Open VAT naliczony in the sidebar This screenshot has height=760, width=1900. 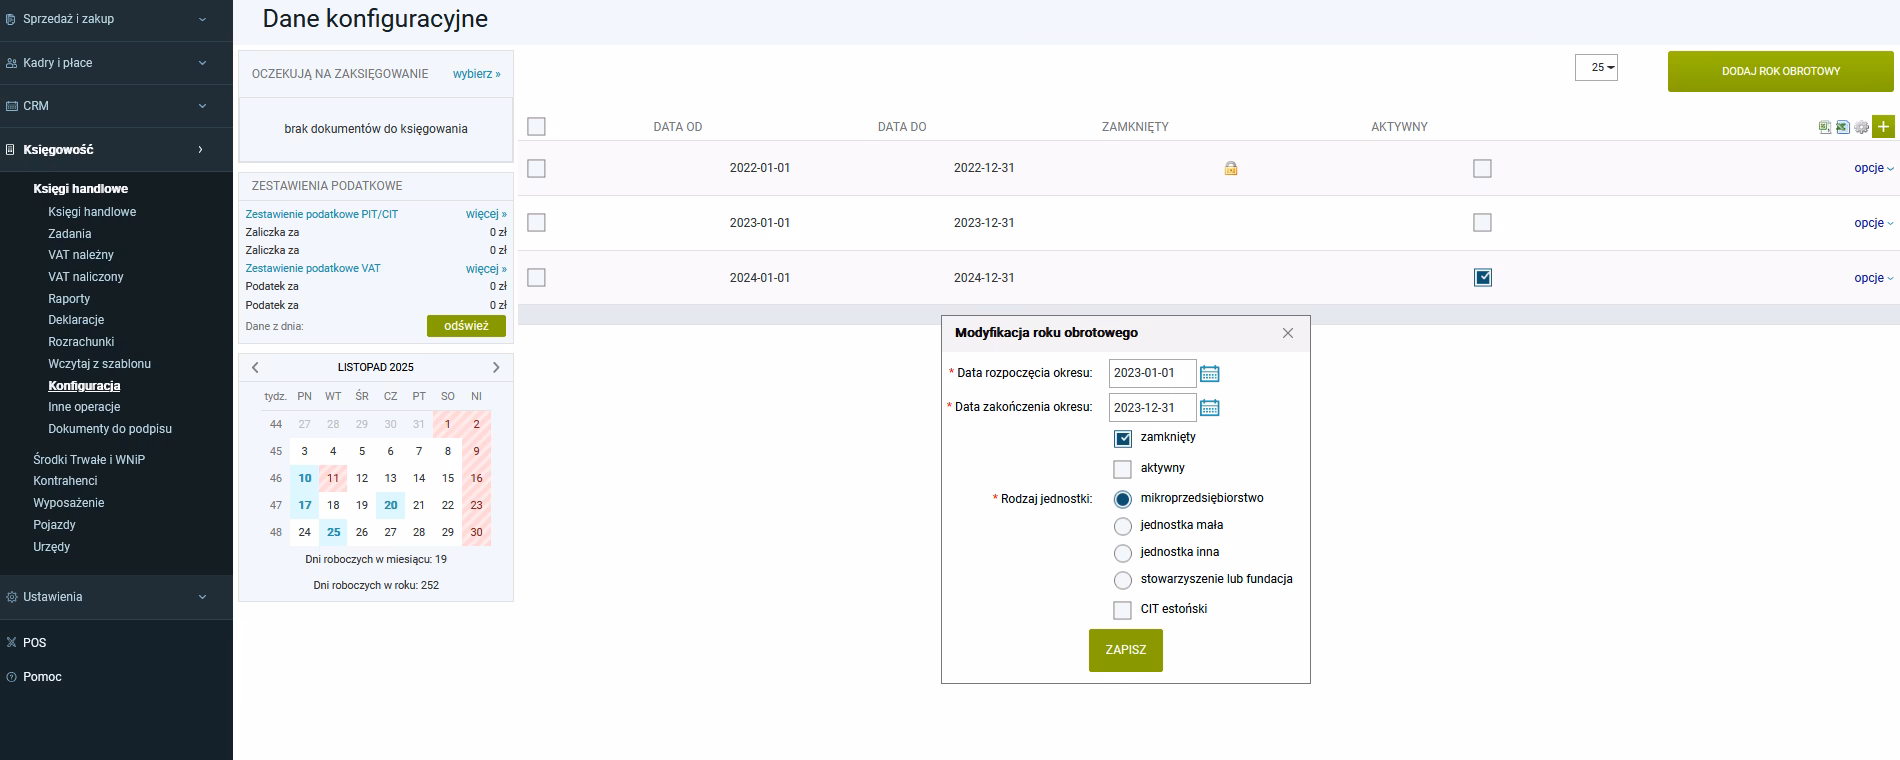pyautogui.click(x=86, y=277)
